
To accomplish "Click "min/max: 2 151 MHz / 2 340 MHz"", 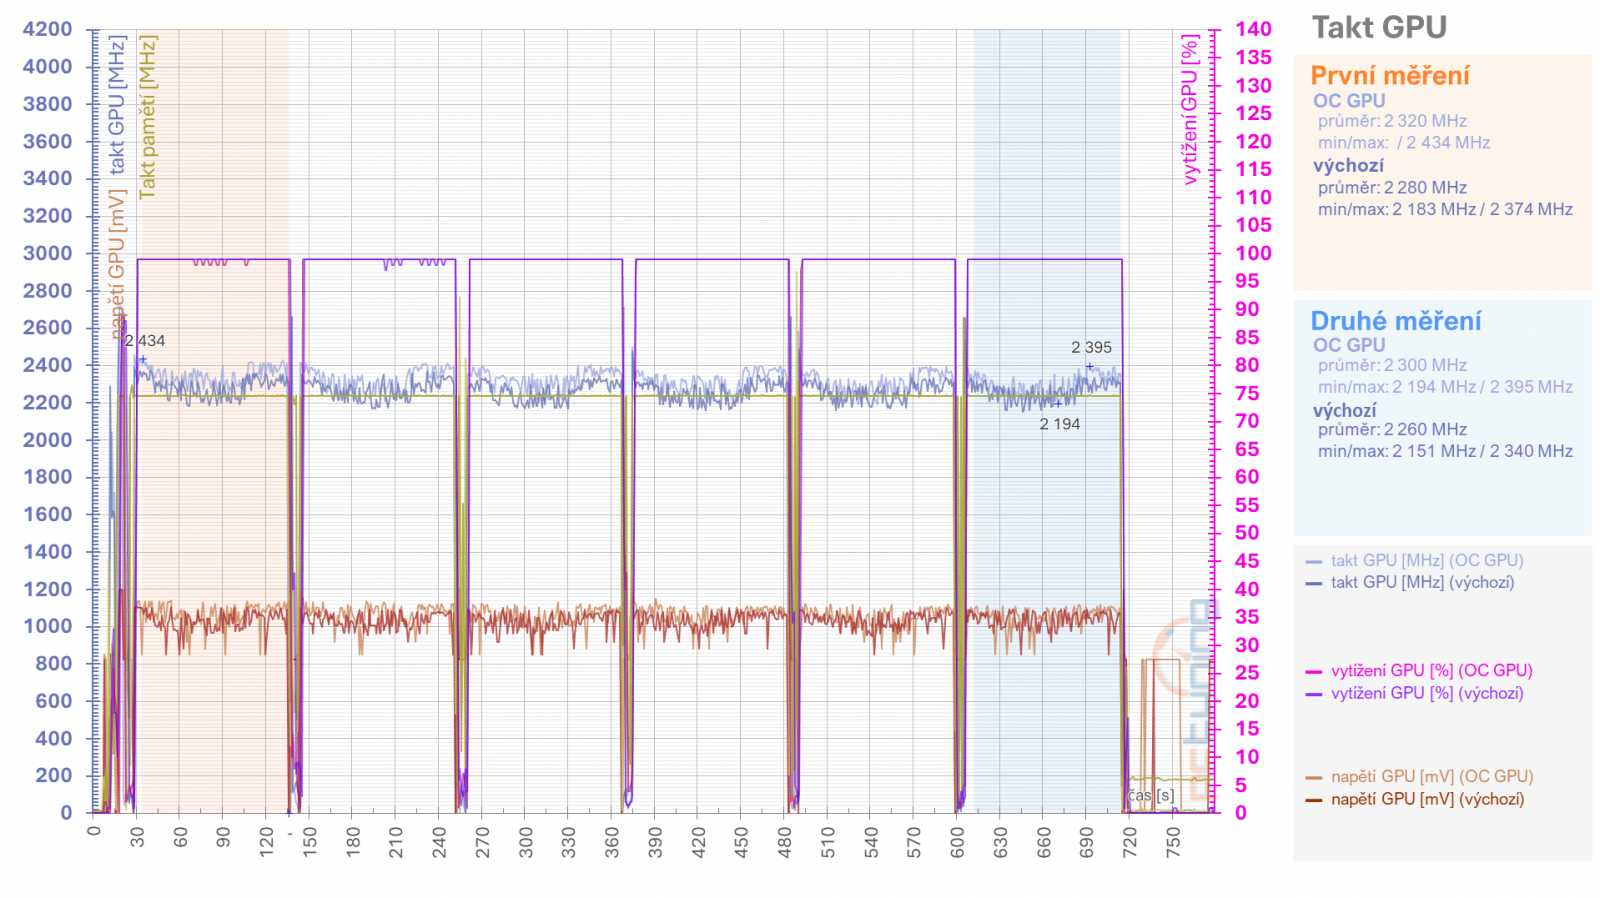I will [x=1445, y=452].
